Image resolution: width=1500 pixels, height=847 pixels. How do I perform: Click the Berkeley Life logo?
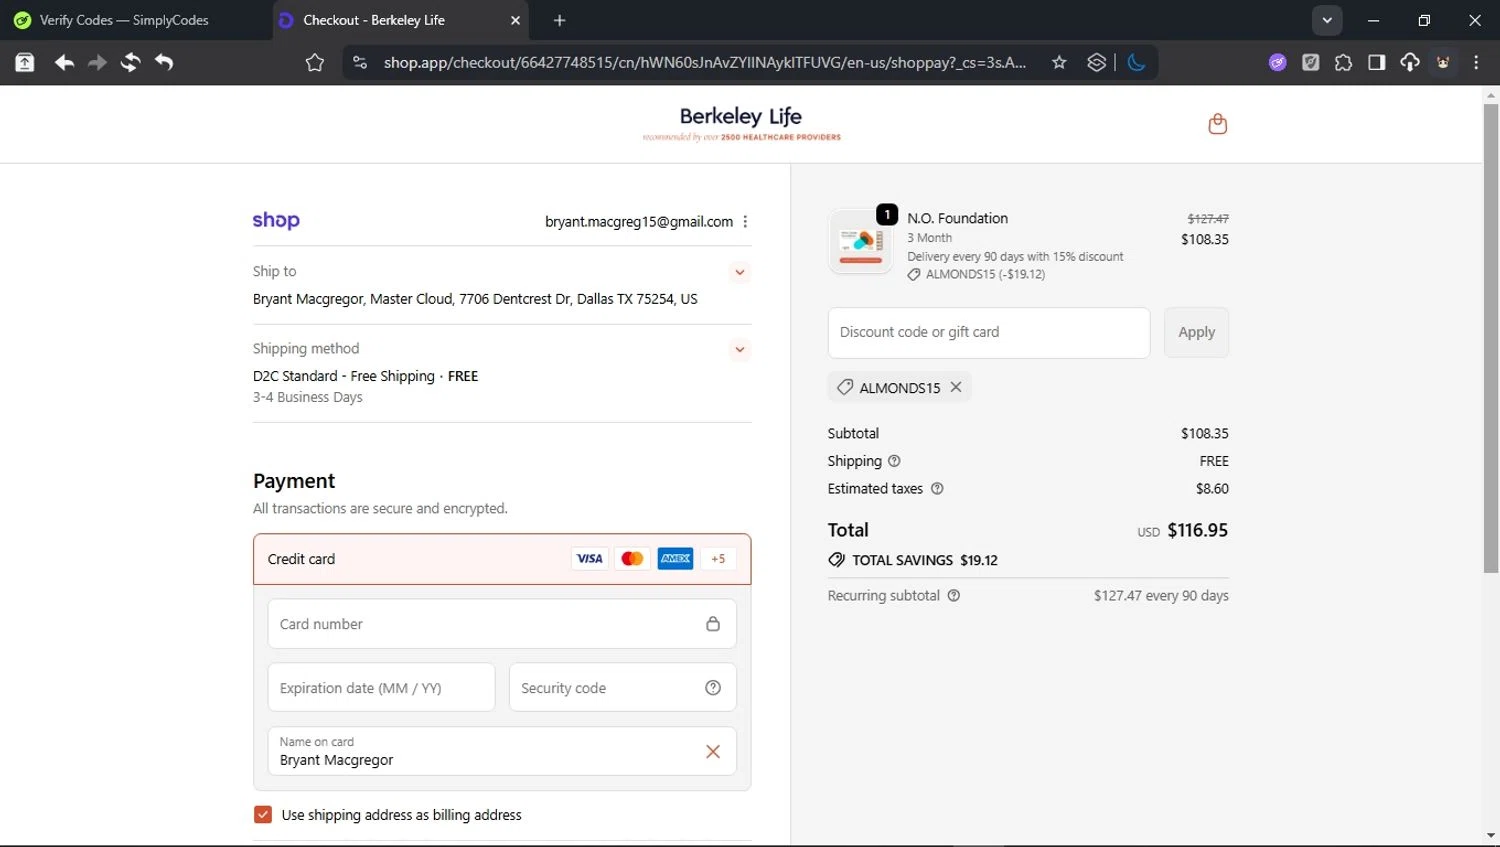tap(741, 124)
